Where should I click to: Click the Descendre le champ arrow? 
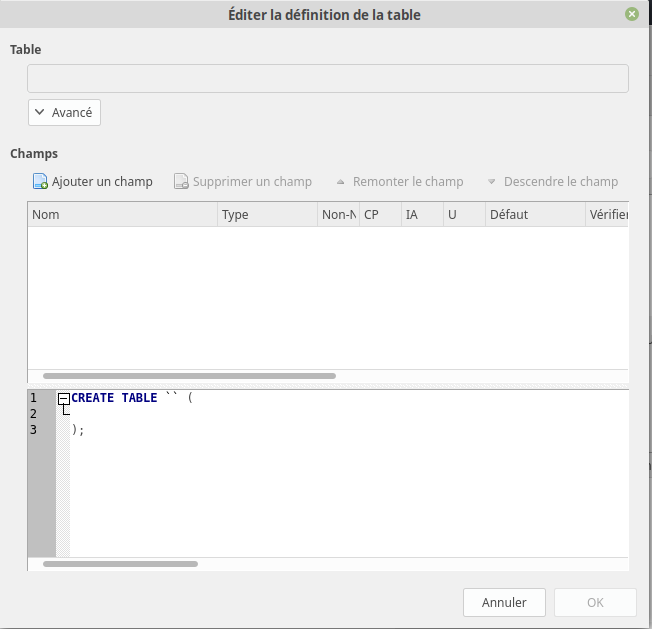pyautogui.click(x=492, y=182)
